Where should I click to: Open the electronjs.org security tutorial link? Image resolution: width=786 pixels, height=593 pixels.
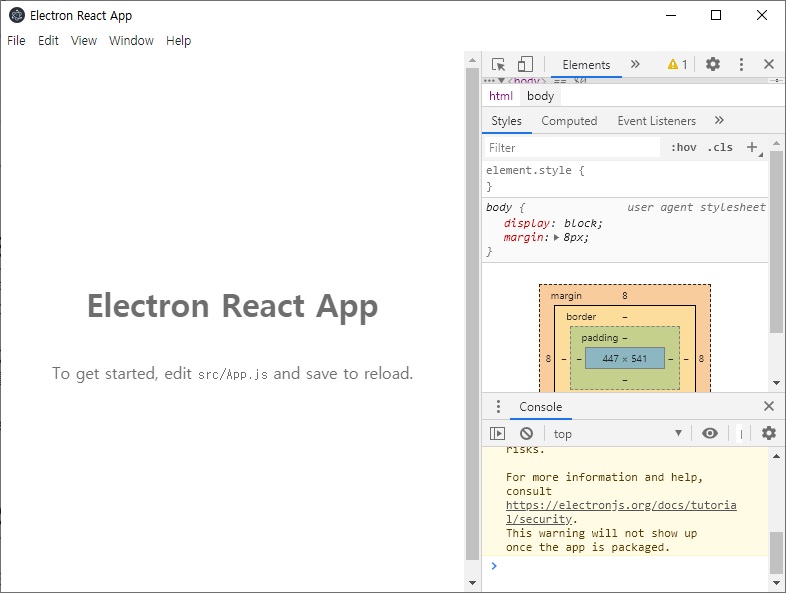(621, 512)
